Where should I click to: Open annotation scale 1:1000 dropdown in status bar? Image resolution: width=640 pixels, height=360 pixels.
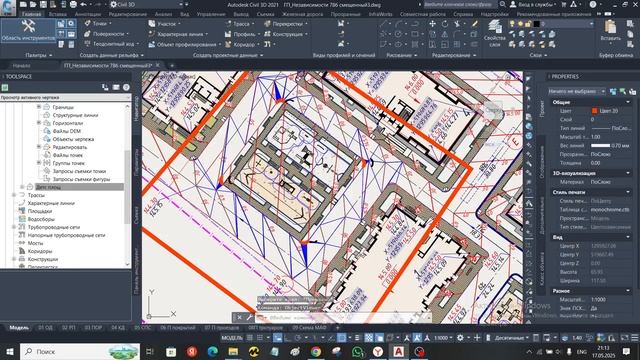coord(443,338)
